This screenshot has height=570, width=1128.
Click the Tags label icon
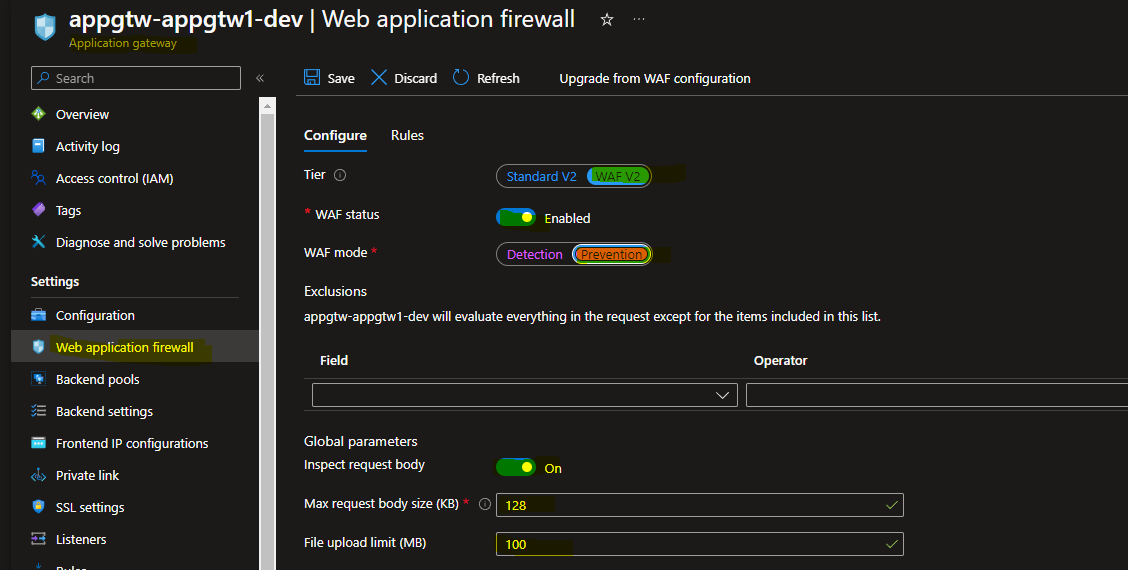point(39,209)
